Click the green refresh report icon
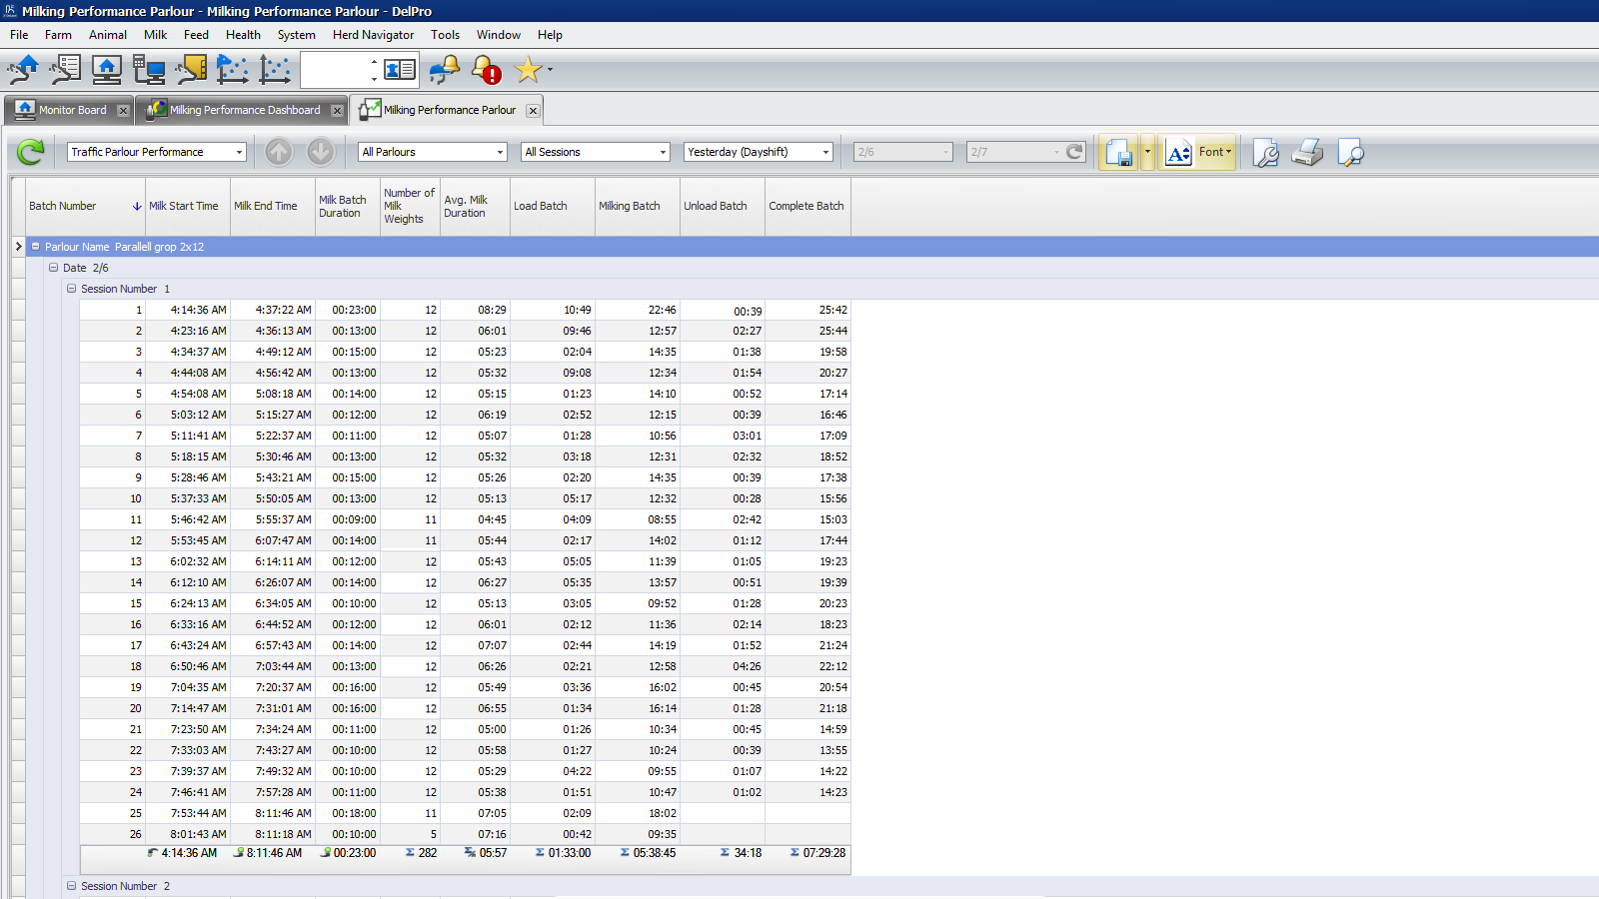This screenshot has height=899, width=1599. pos(30,152)
